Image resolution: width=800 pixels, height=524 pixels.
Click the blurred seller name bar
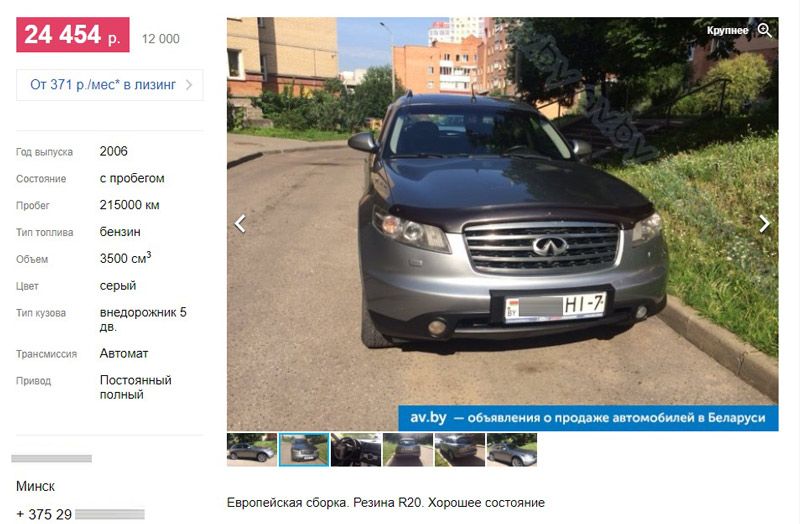coord(52,459)
